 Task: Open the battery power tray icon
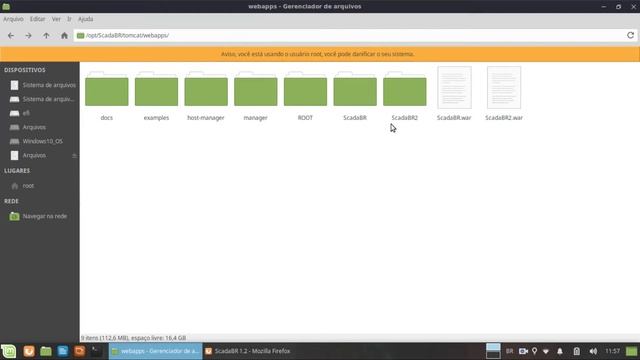click(x=576, y=351)
